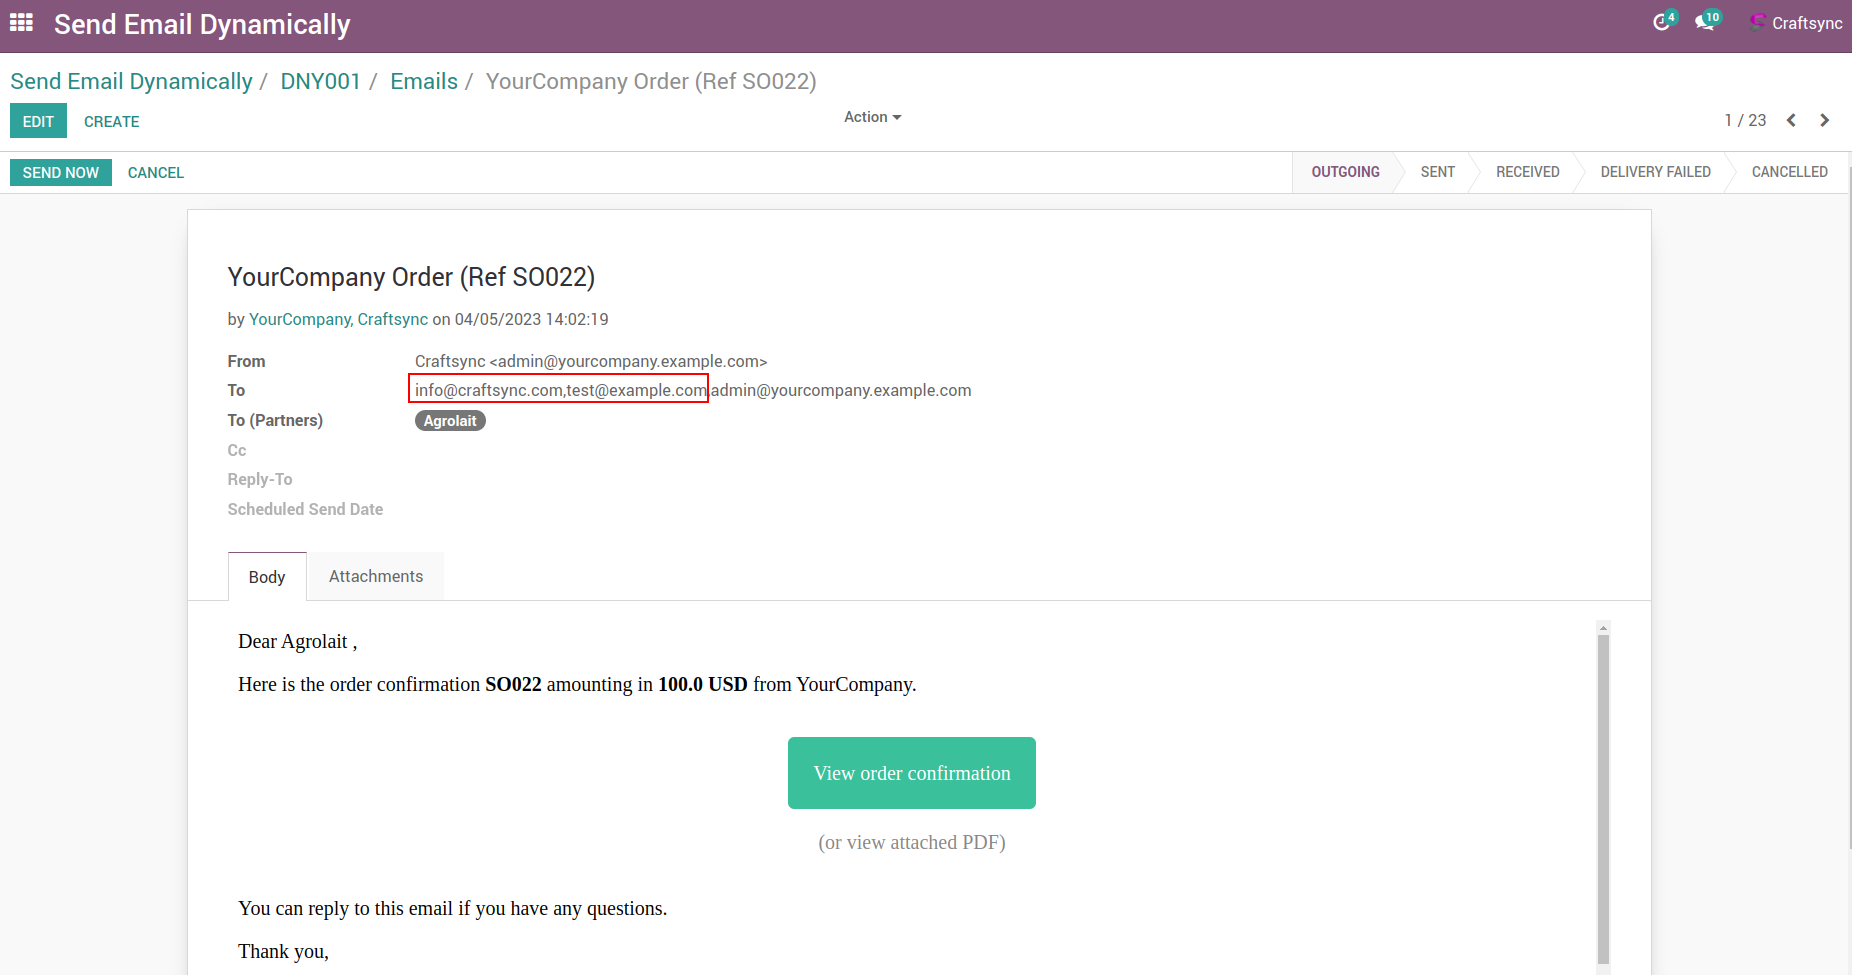Select the Sent status stage
This screenshot has width=1852, height=975.
point(1437,172)
